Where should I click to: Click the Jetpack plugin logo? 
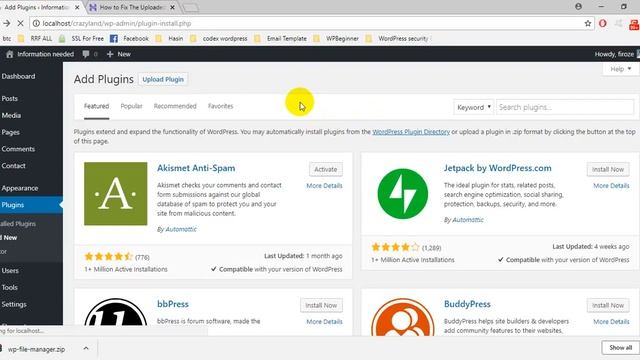click(403, 193)
